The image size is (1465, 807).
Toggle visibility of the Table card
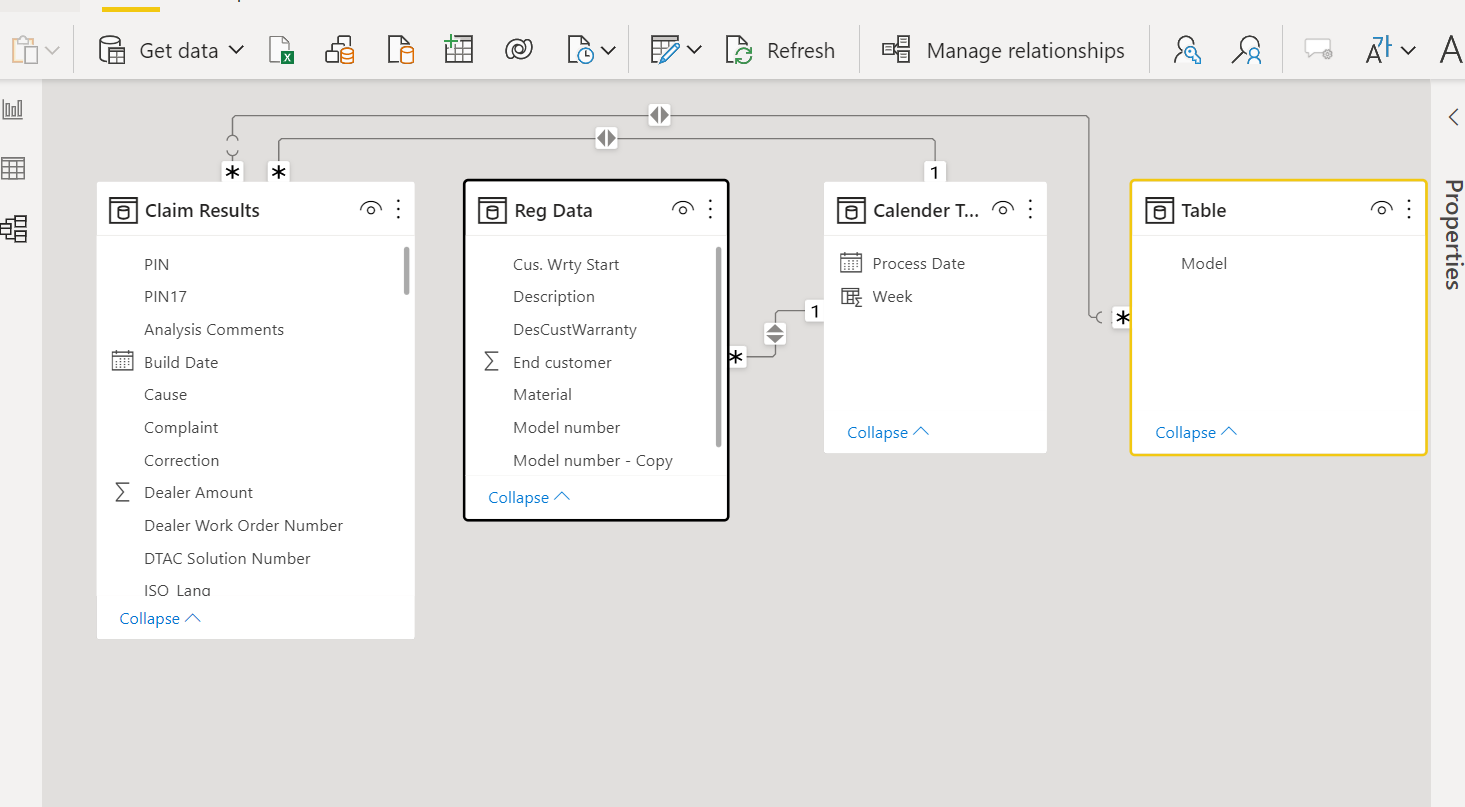click(x=1381, y=209)
